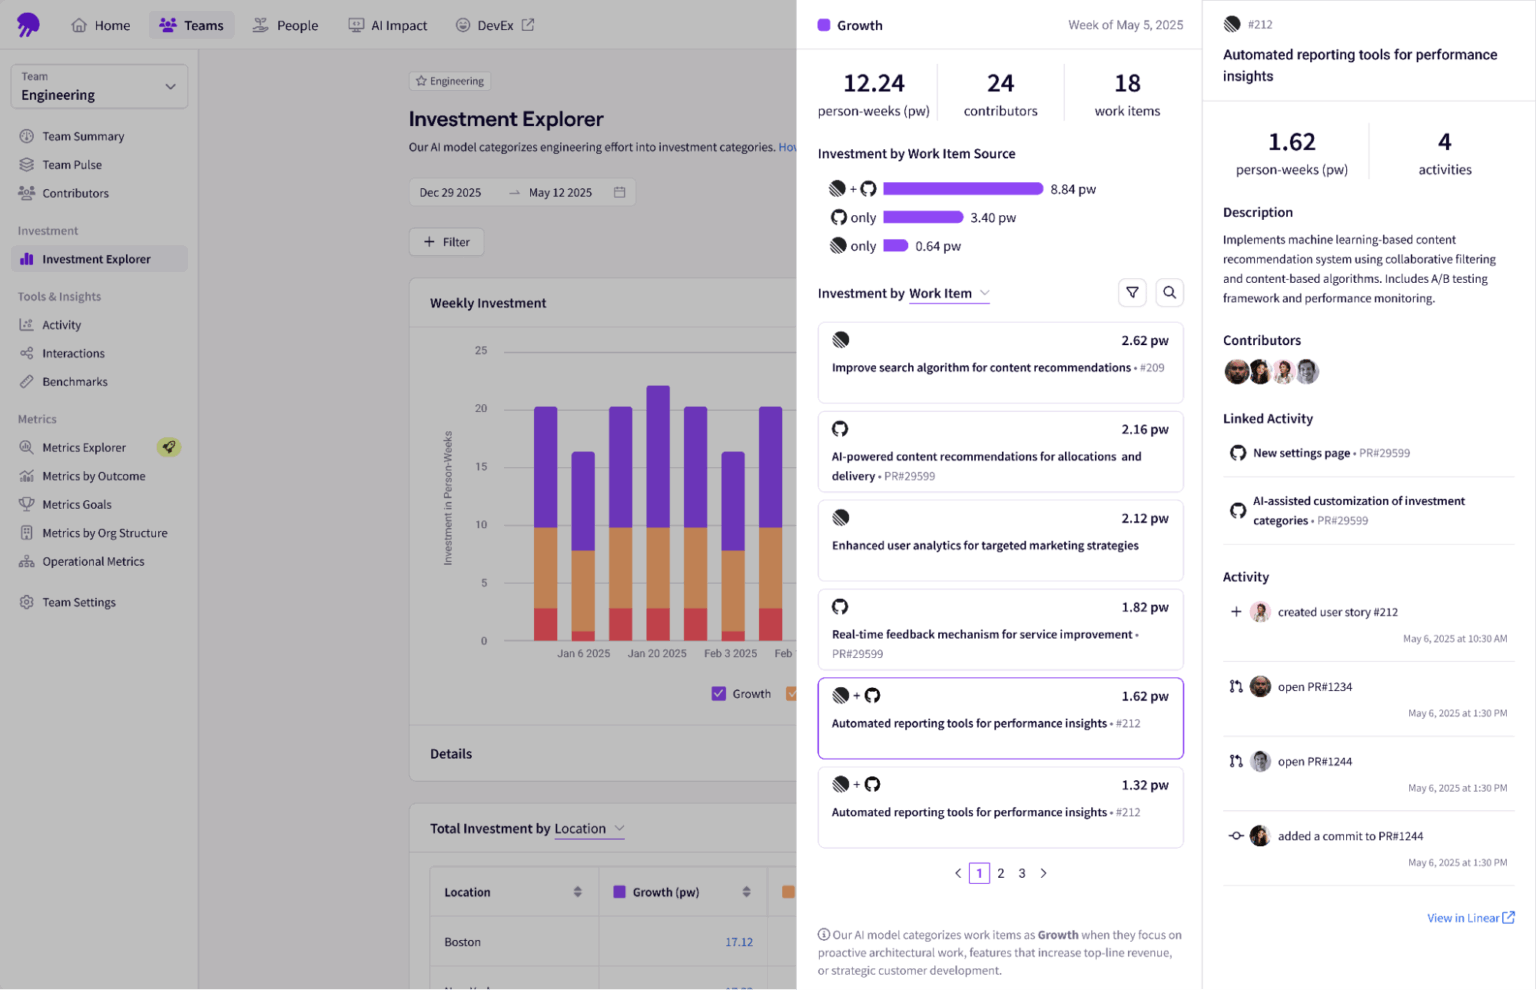
Task: Open the AI Impact menu item
Action: [388, 25]
